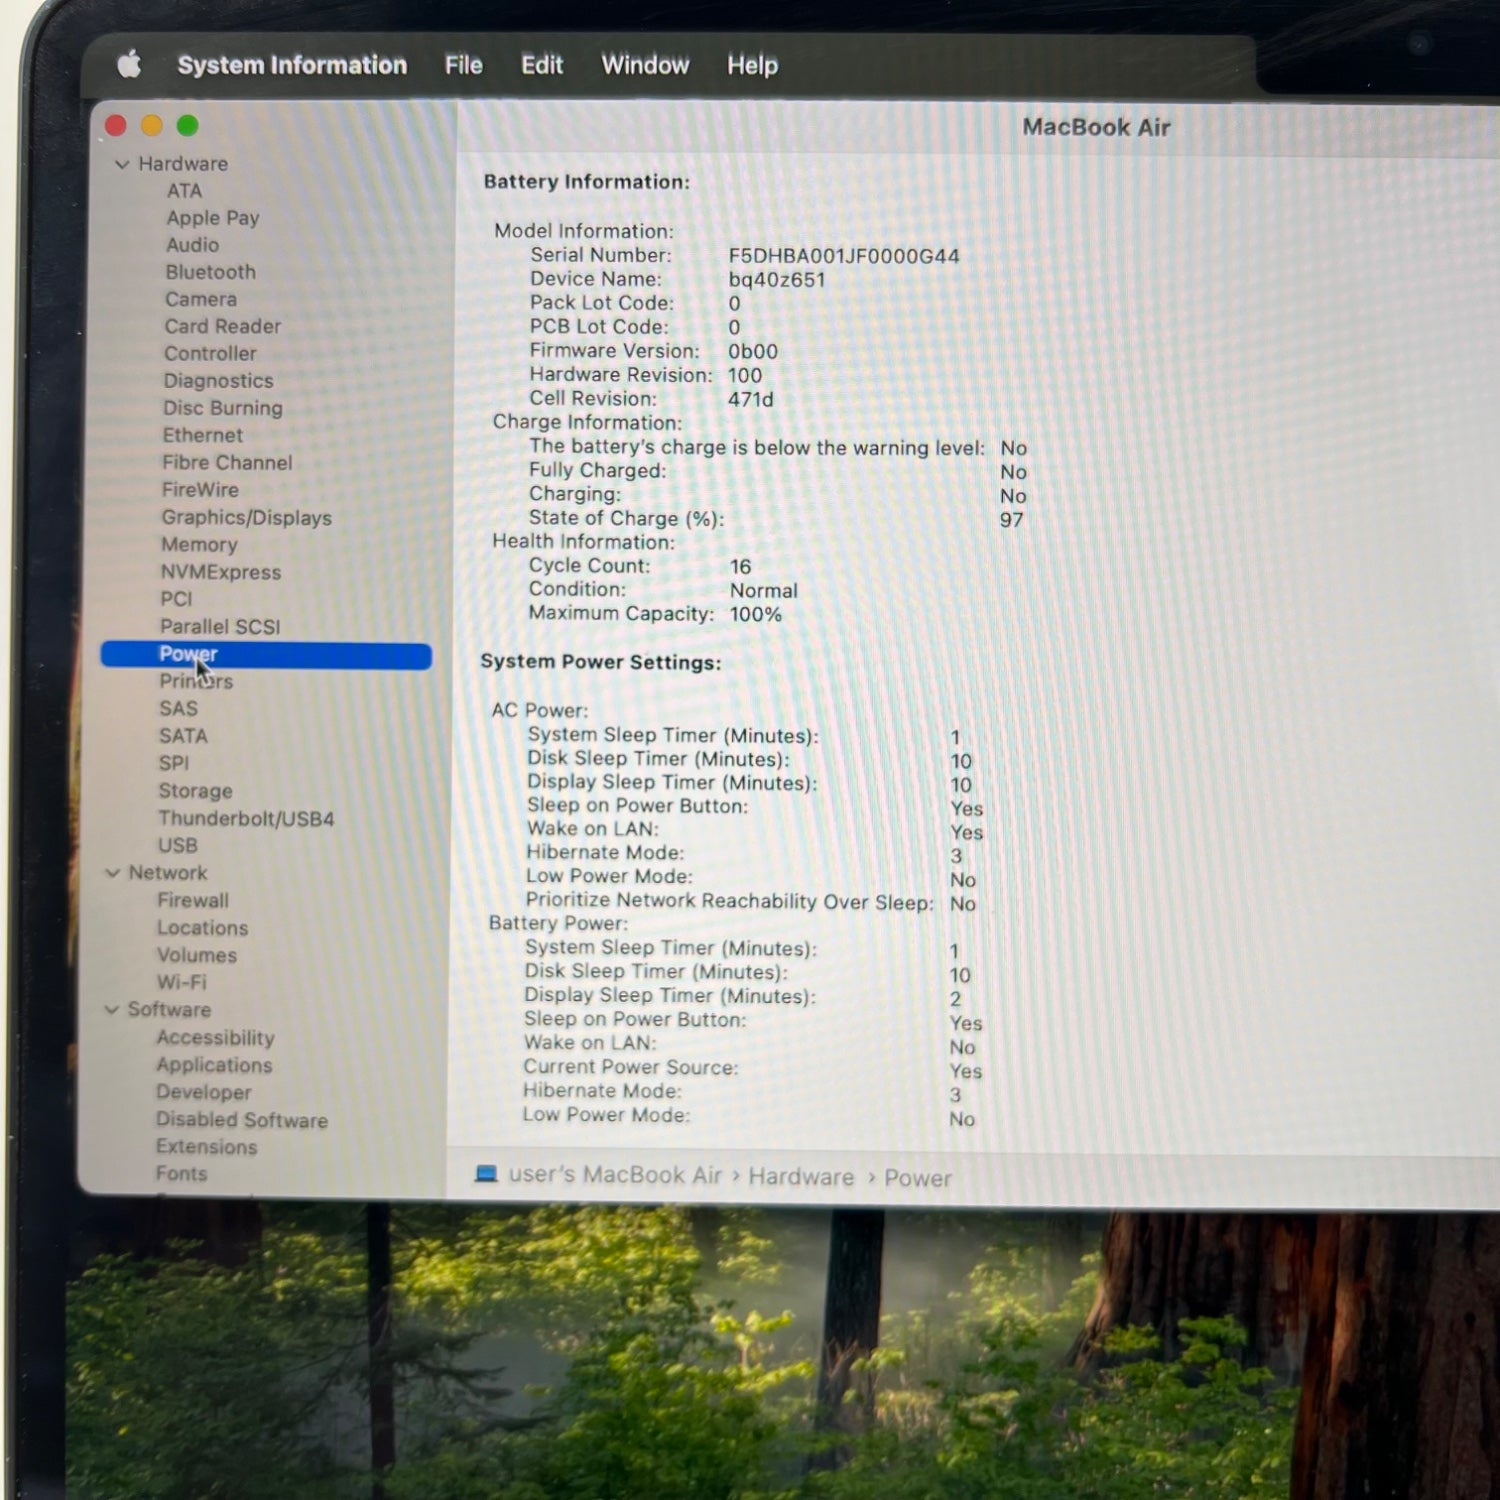
Task: Open the Apple menu
Action: coord(129,65)
